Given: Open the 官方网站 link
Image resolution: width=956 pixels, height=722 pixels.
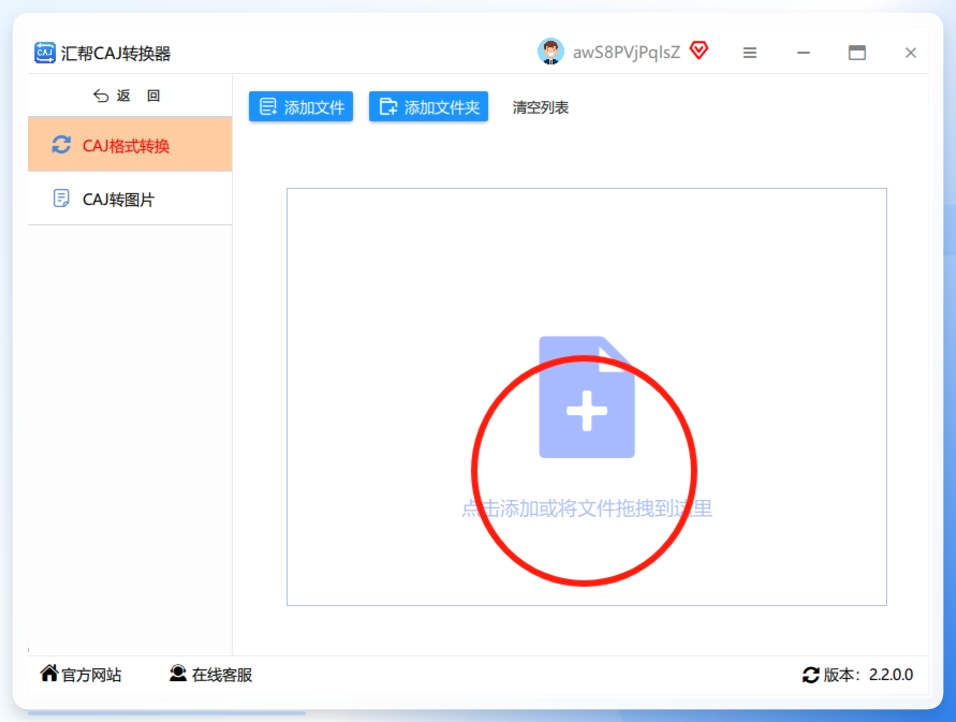Looking at the screenshot, I should click(81, 674).
